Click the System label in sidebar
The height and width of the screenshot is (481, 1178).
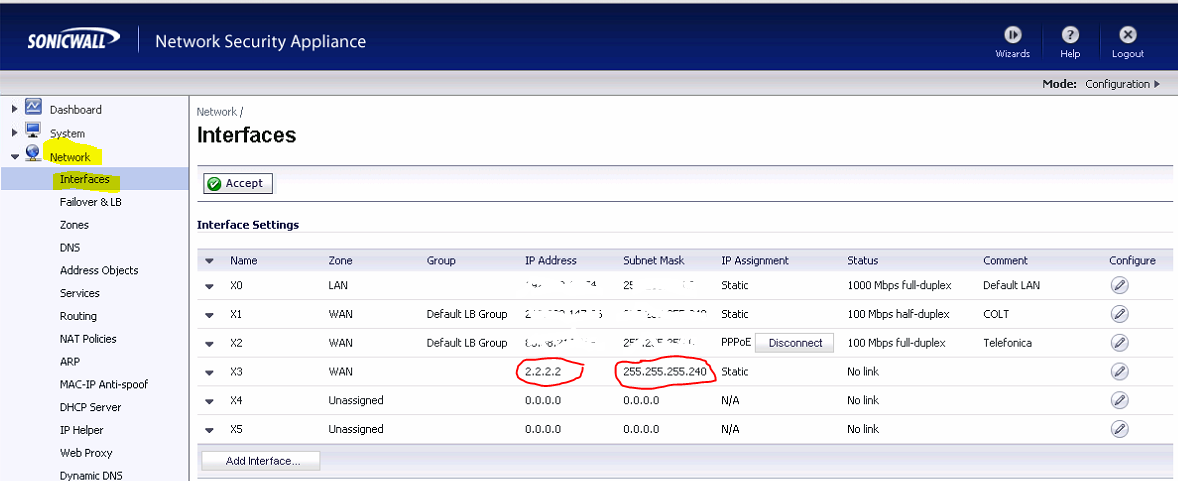click(x=68, y=133)
